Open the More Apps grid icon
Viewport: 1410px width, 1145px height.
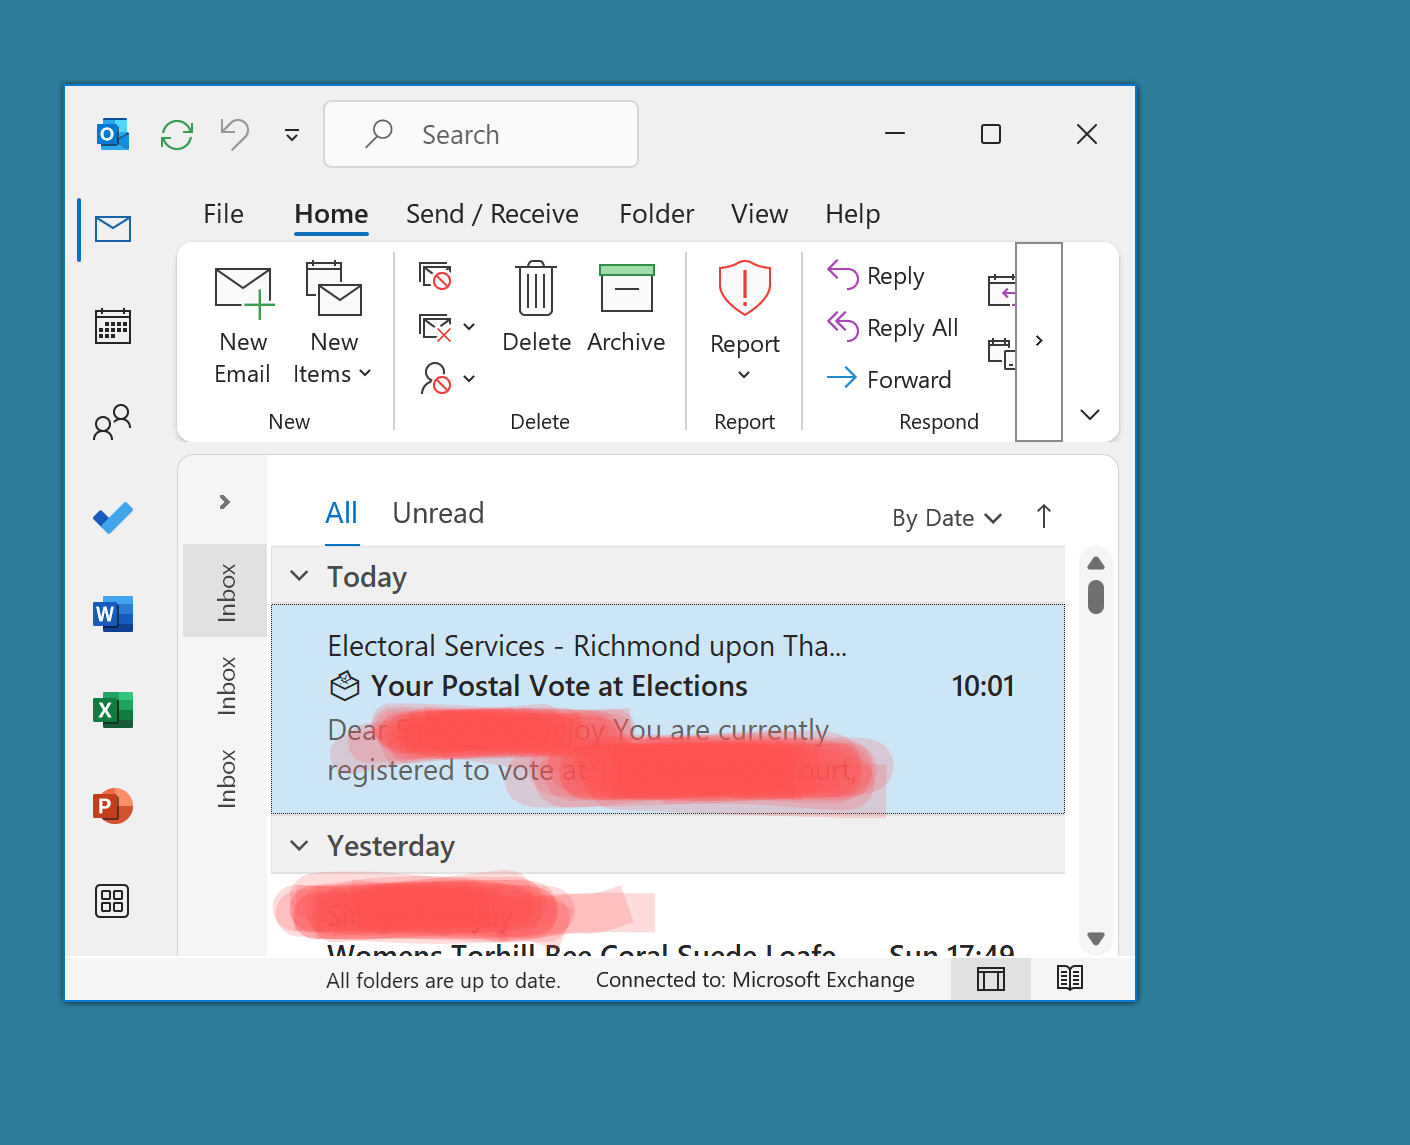112,901
